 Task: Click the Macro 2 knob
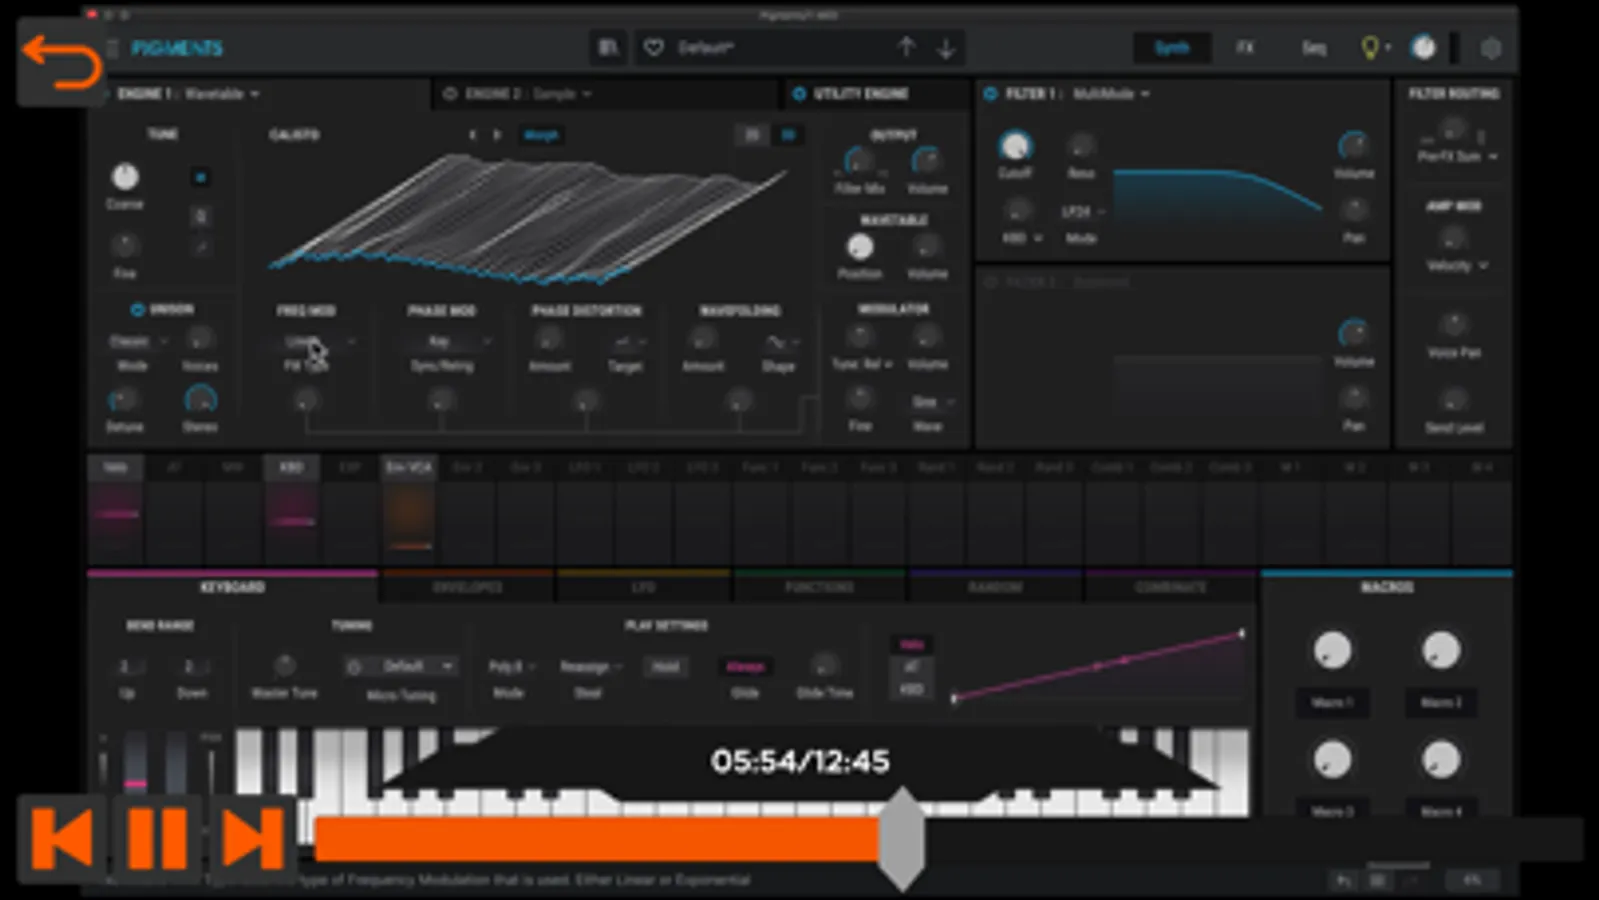pyautogui.click(x=1440, y=651)
